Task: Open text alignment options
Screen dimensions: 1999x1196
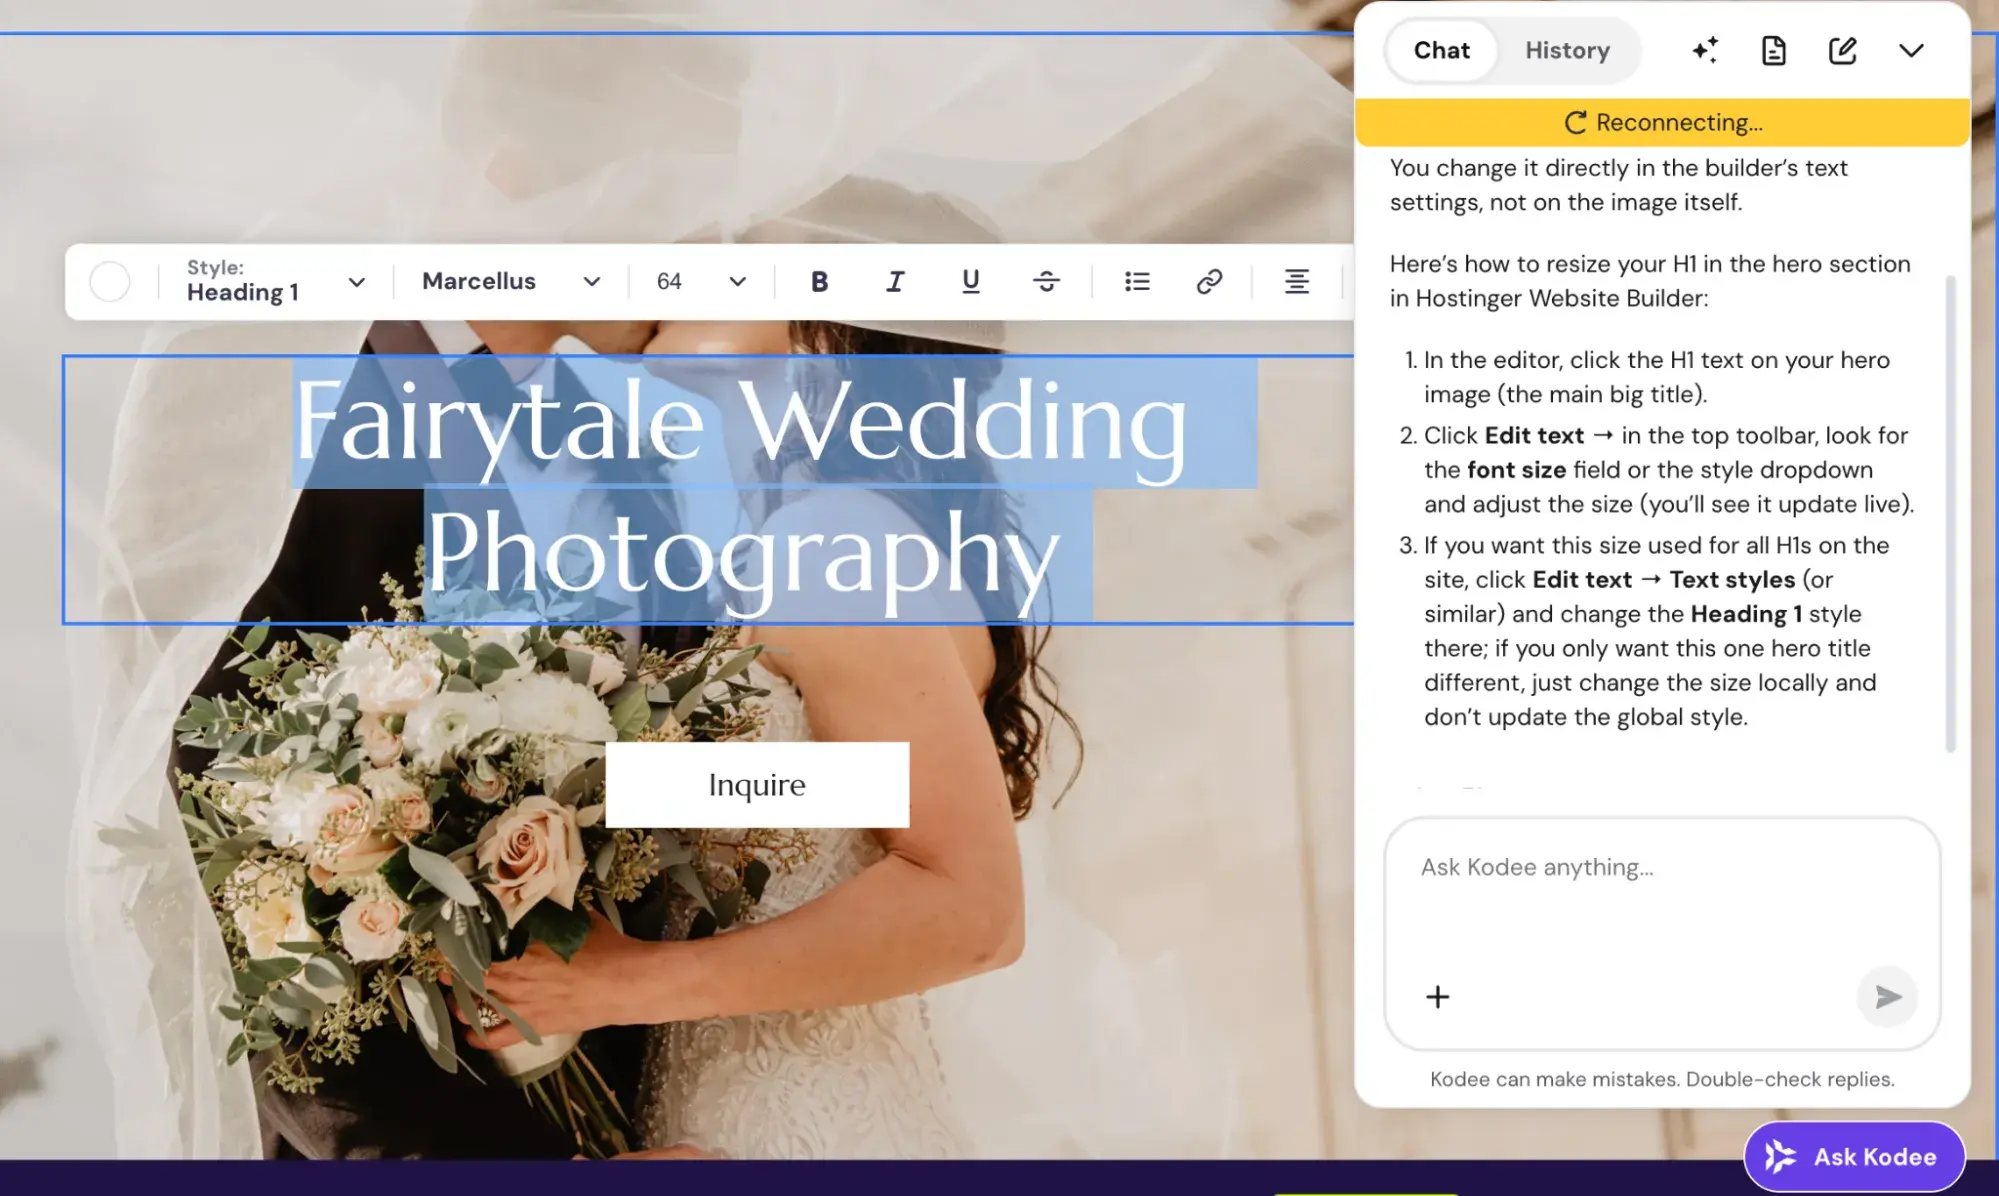Action: pyautogui.click(x=1296, y=282)
